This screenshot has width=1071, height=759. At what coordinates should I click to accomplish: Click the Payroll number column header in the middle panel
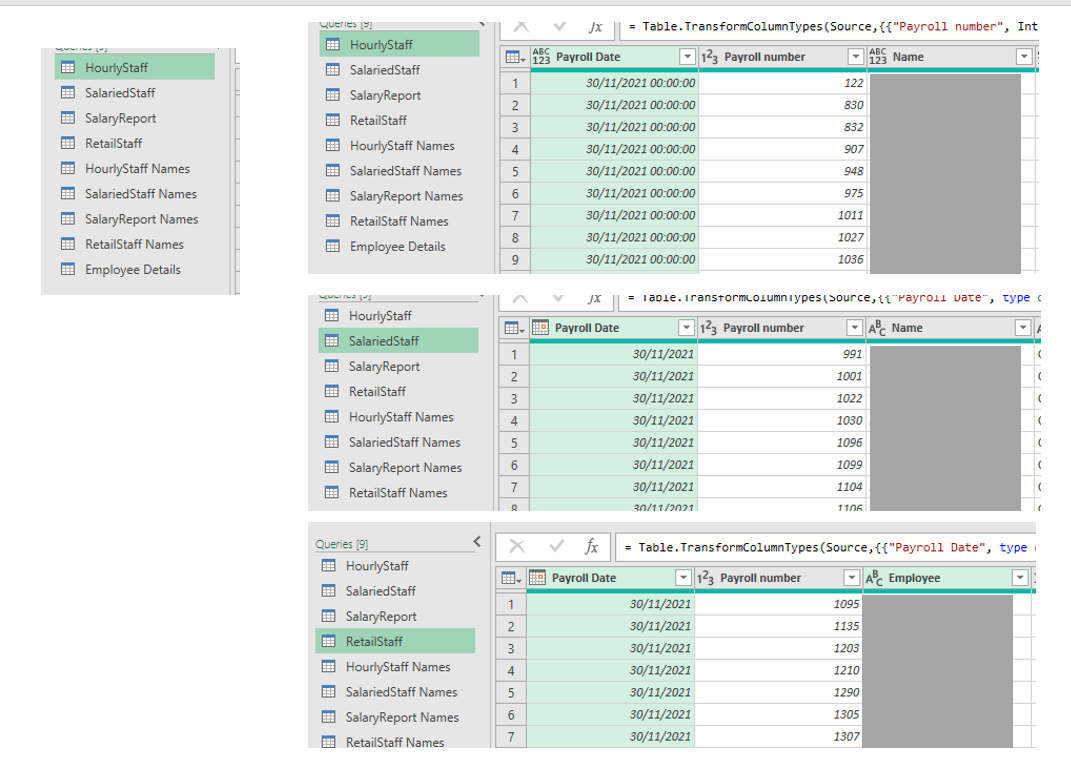781,328
